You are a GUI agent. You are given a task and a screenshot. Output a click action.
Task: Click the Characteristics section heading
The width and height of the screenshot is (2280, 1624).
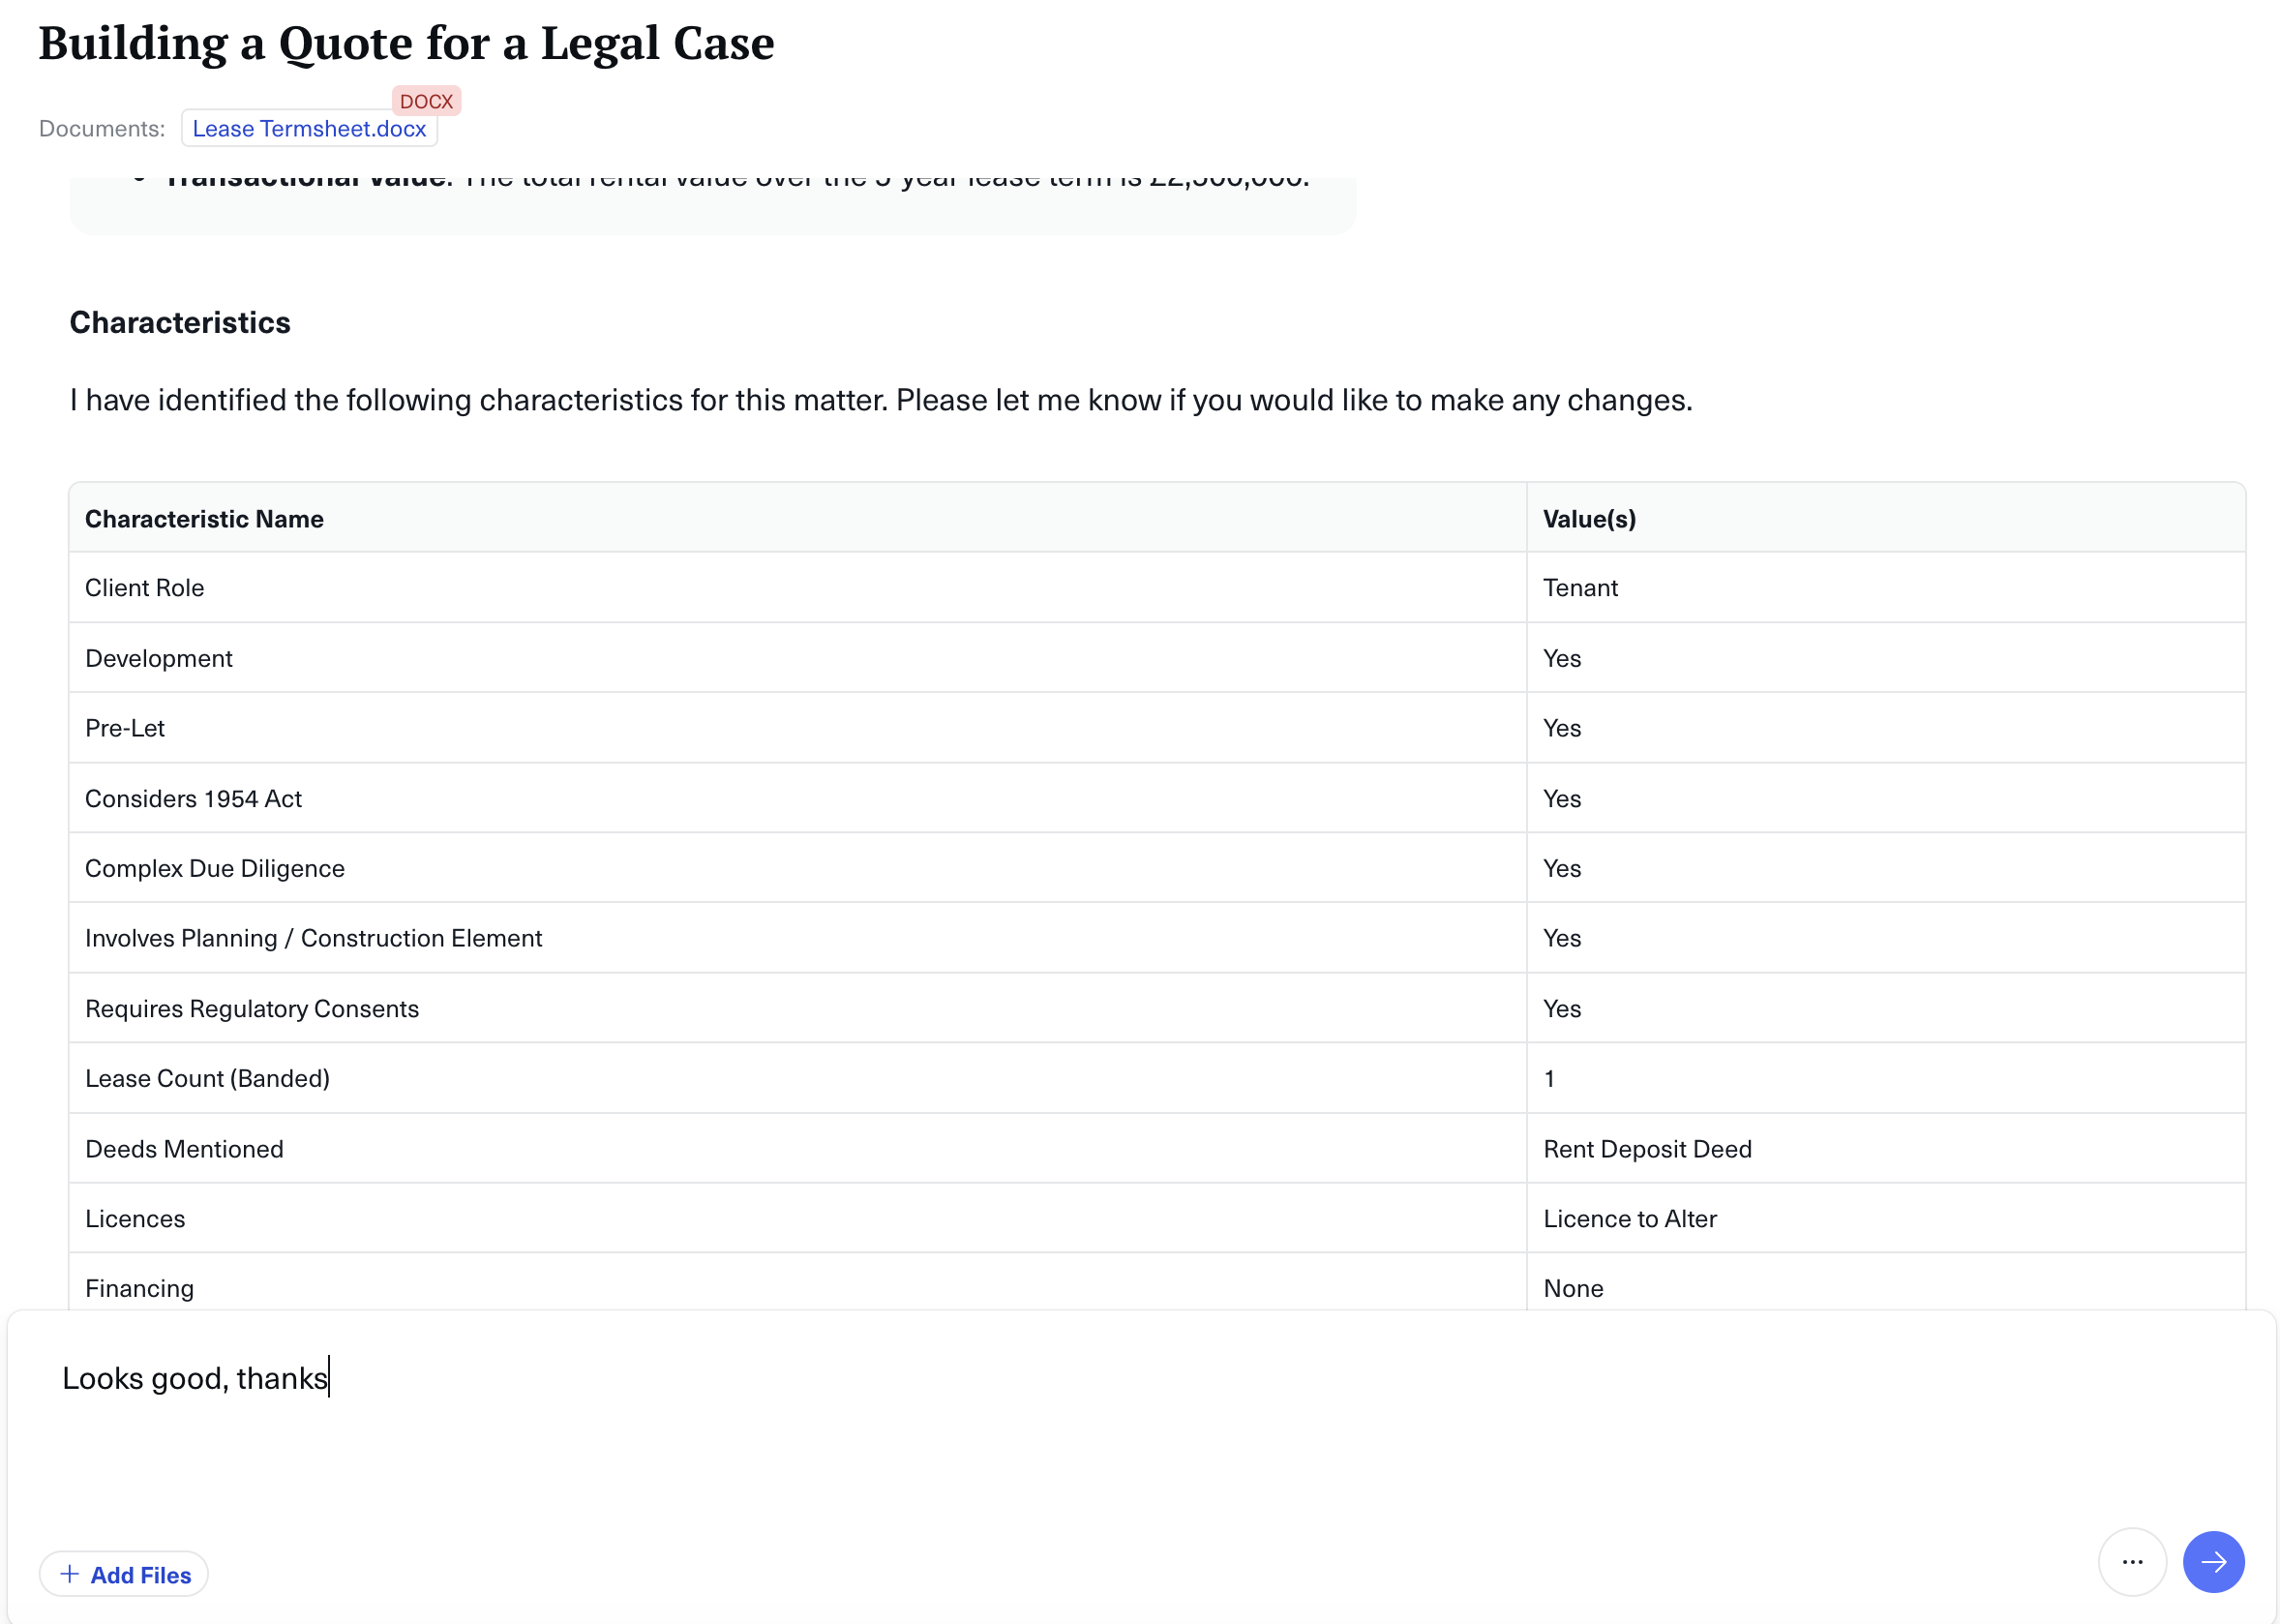pos(180,323)
